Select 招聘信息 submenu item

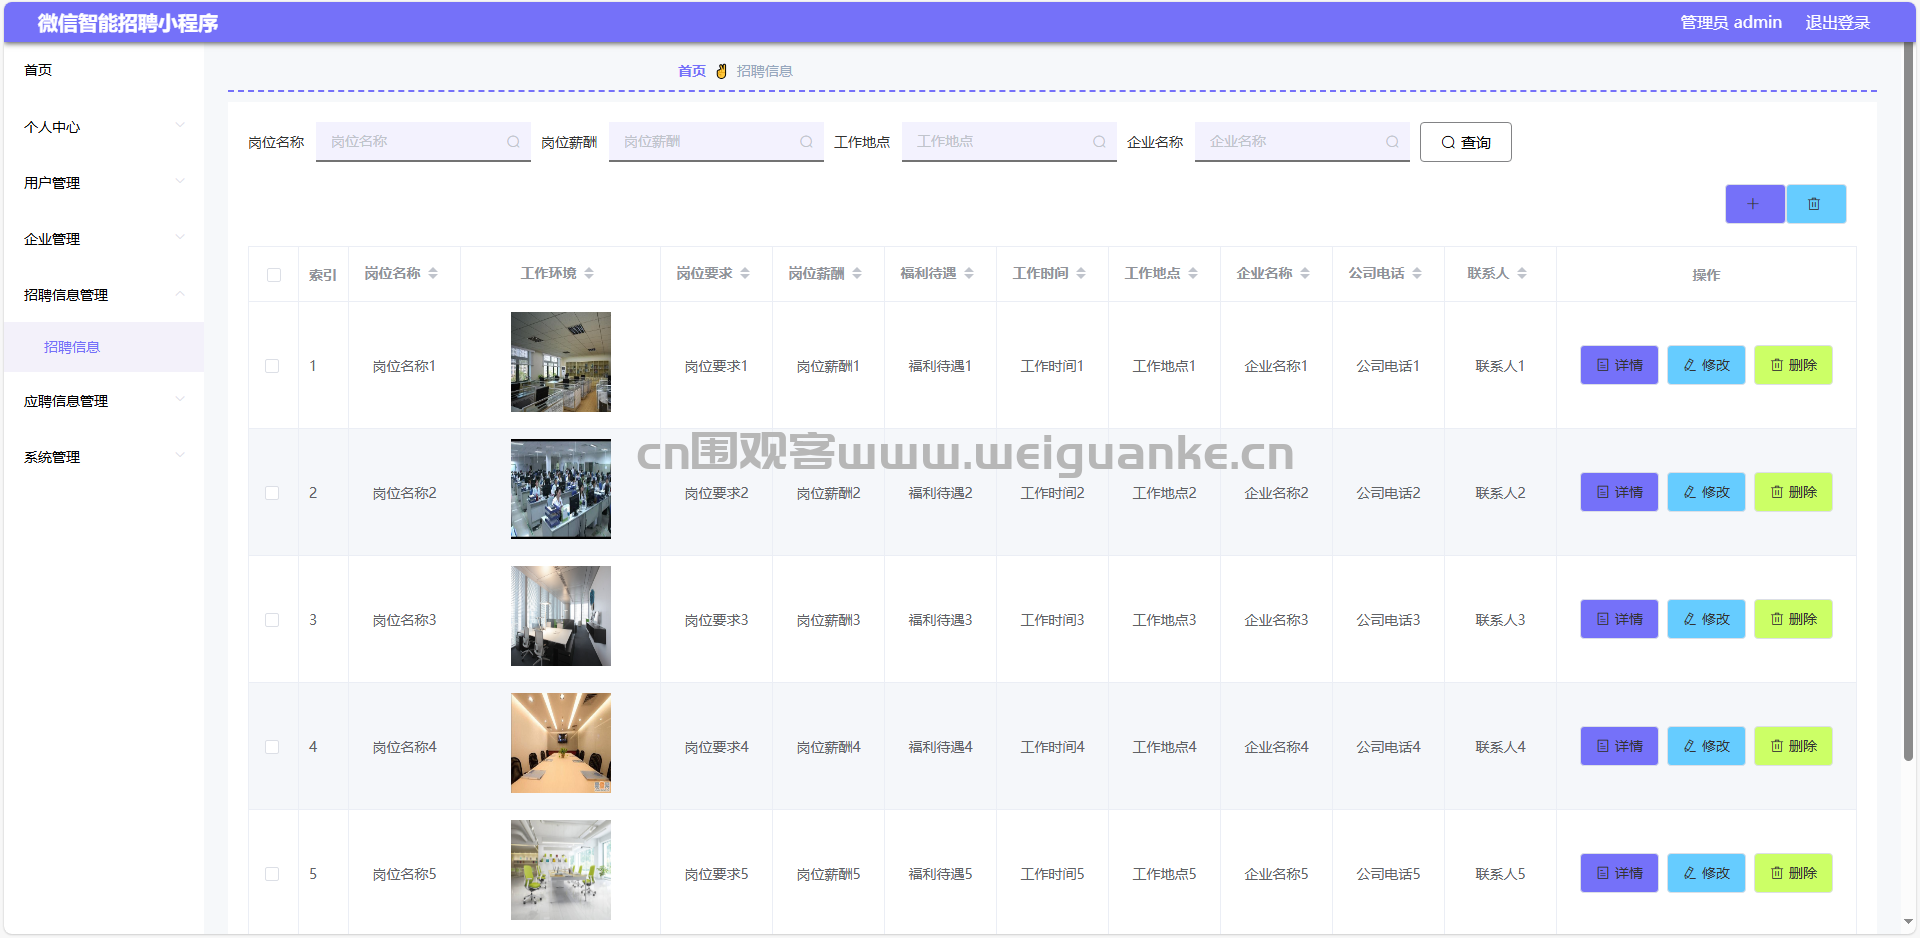72,347
